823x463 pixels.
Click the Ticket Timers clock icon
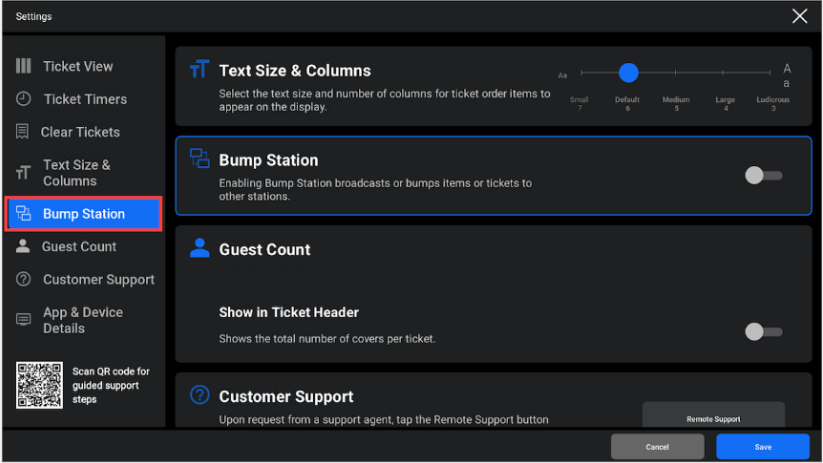(23, 99)
